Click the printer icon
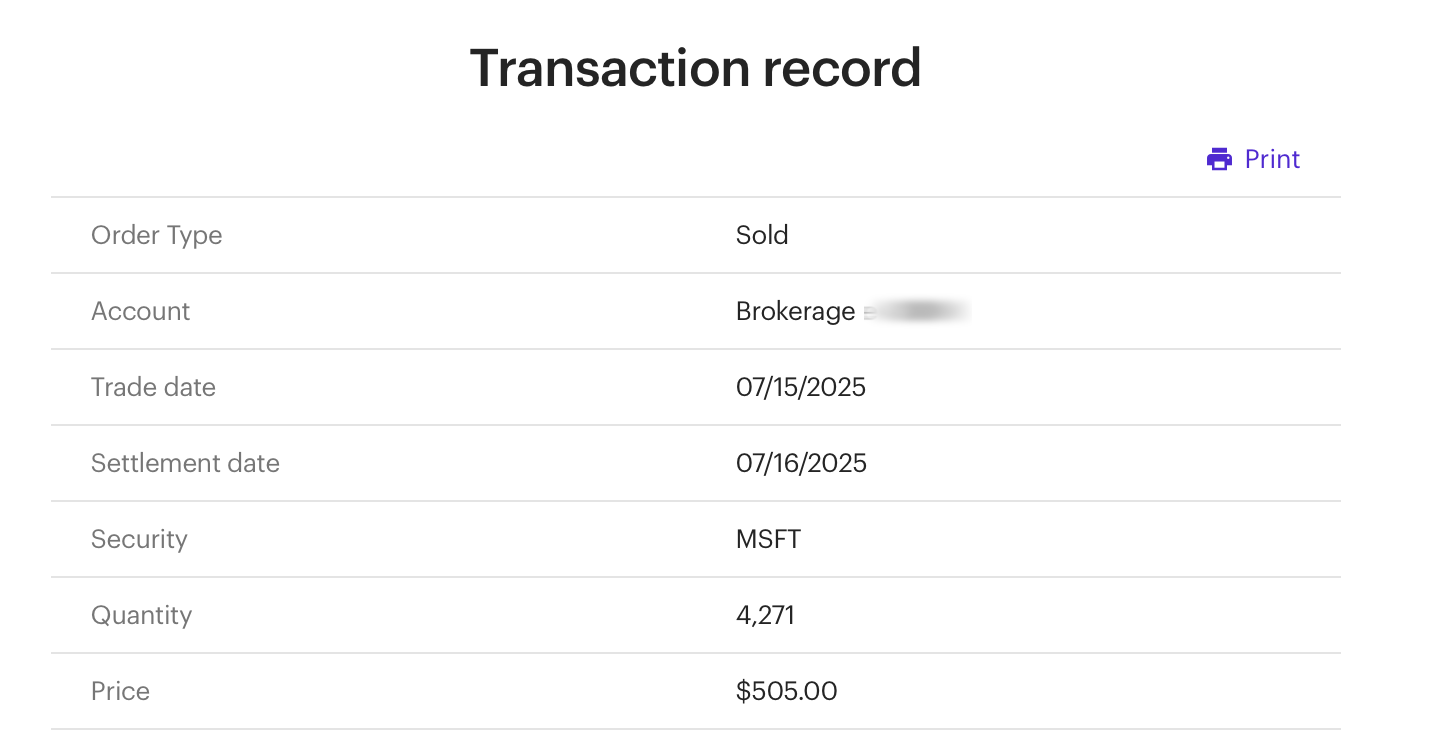The width and height of the screenshot is (1450, 743). 1219,160
